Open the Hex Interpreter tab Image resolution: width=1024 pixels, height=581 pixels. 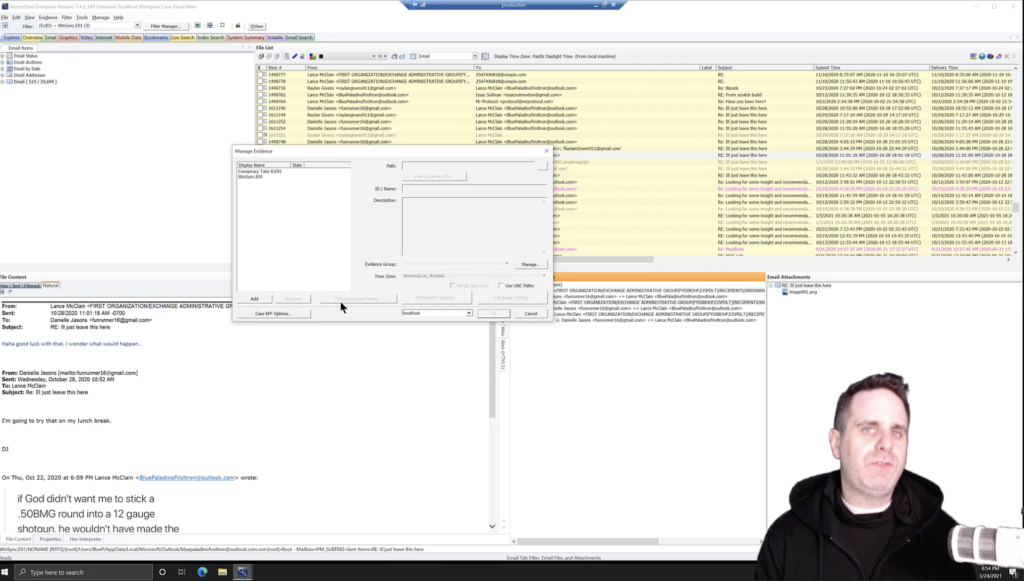point(86,539)
